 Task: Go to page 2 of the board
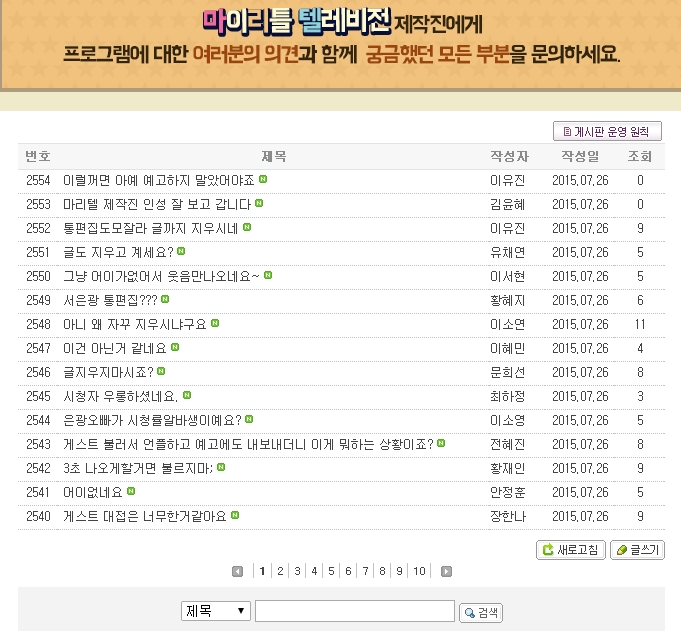[280, 571]
